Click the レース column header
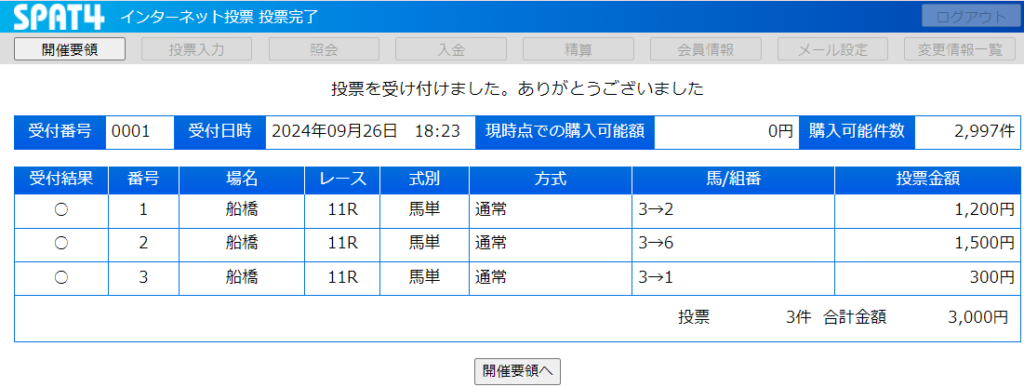 [342, 180]
